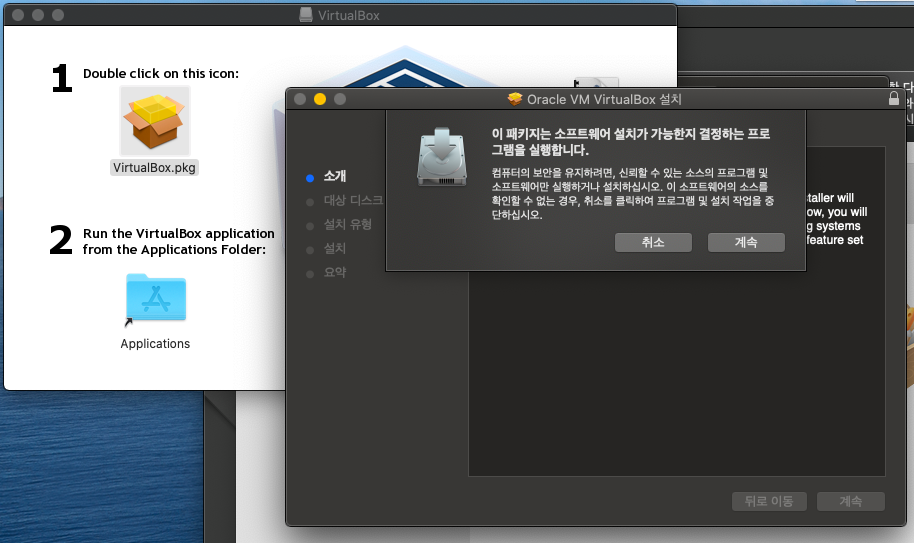This screenshot has width=914, height=543.
Task: Open the VirtualBox.pkg package icon
Action: click(154, 121)
